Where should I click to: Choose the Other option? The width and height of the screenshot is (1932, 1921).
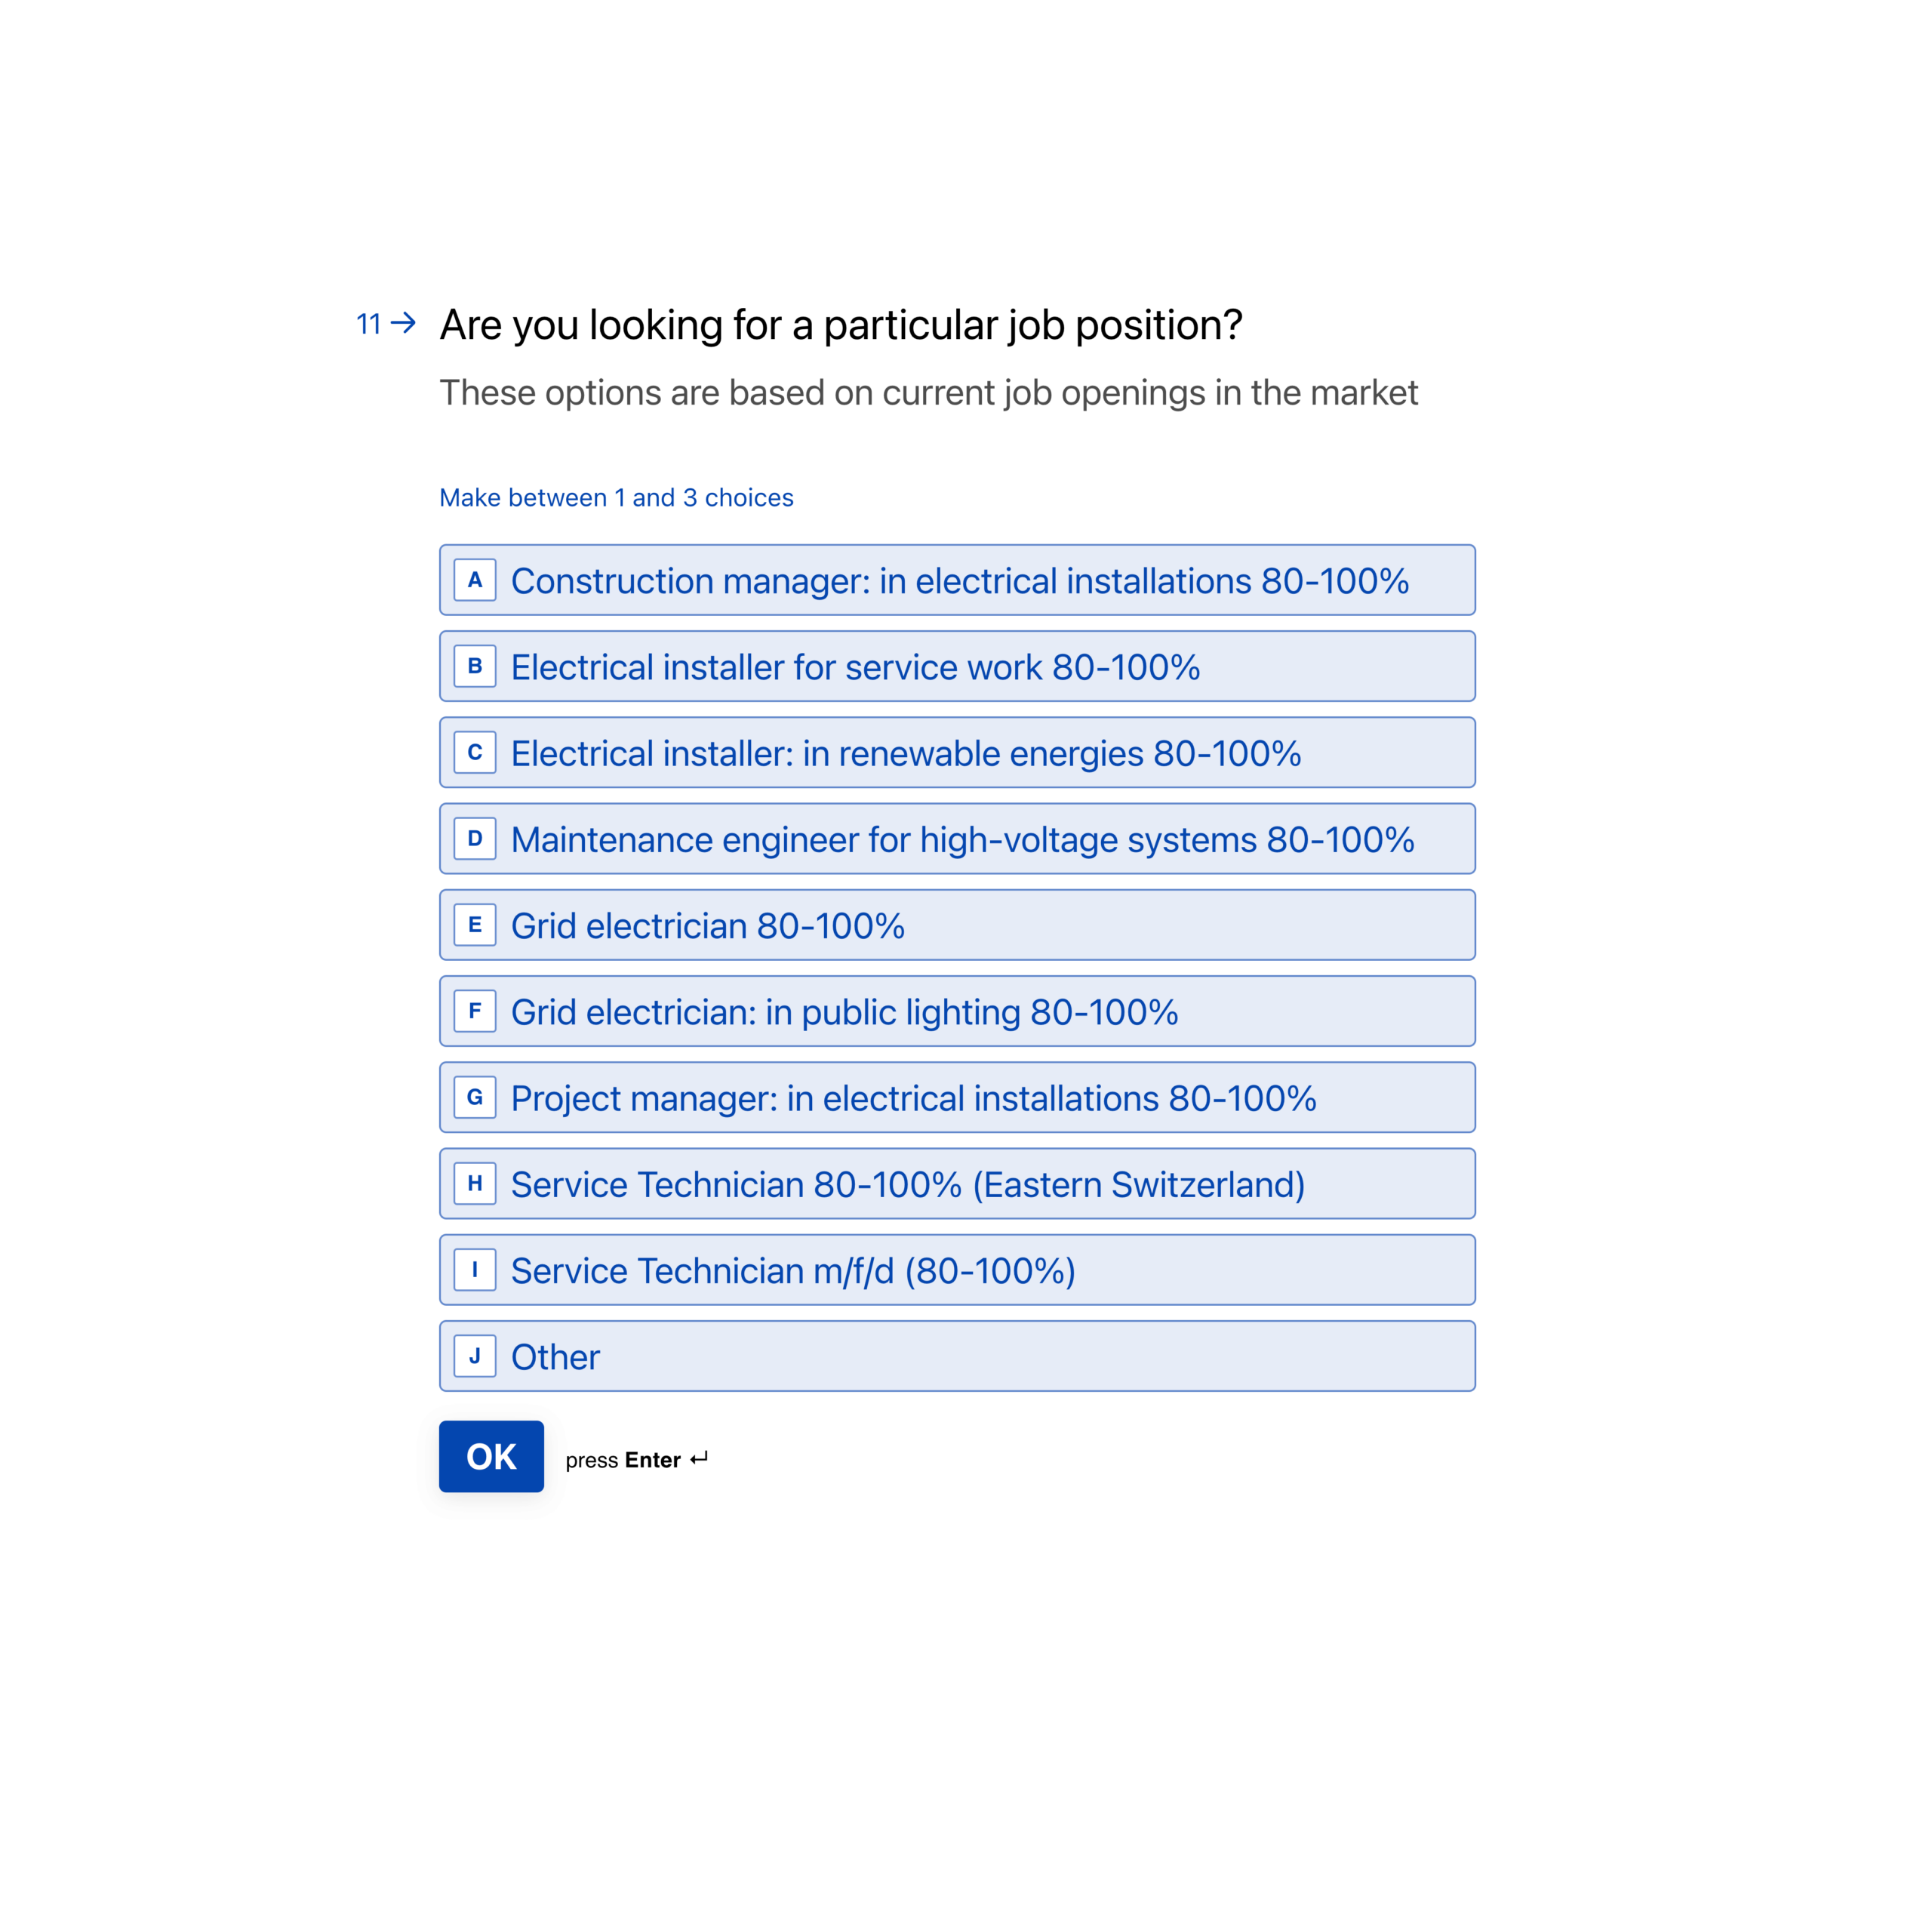click(958, 1356)
